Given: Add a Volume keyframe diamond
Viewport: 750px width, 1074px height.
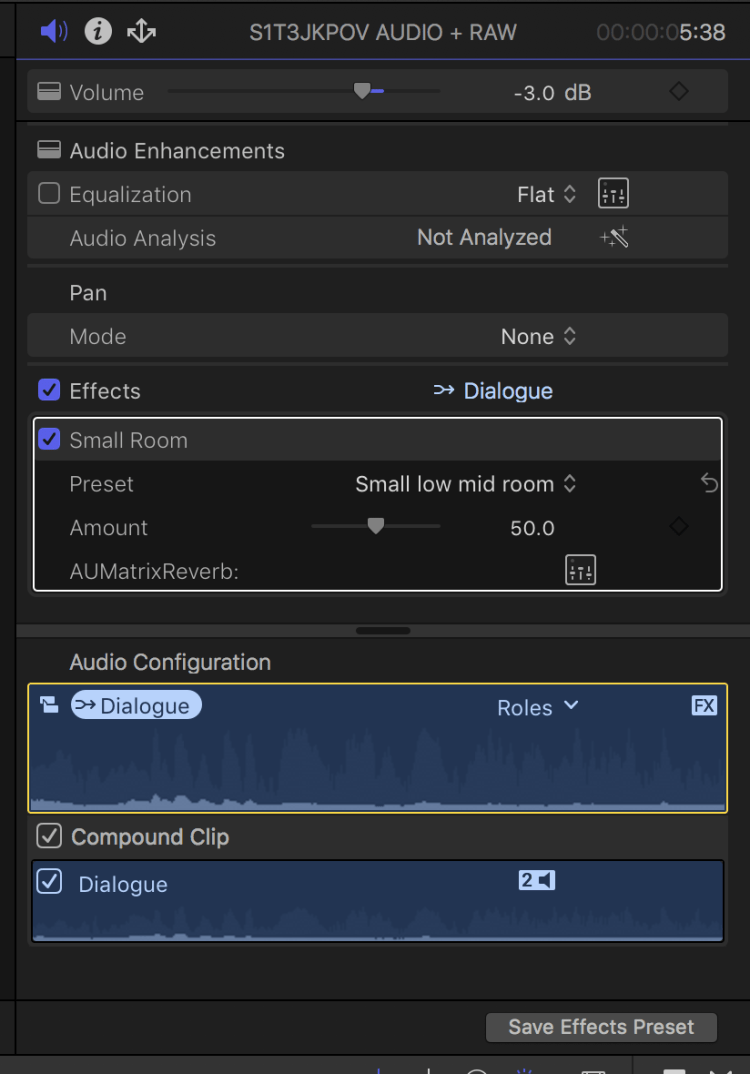Looking at the screenshot, I should click(679, 92).
